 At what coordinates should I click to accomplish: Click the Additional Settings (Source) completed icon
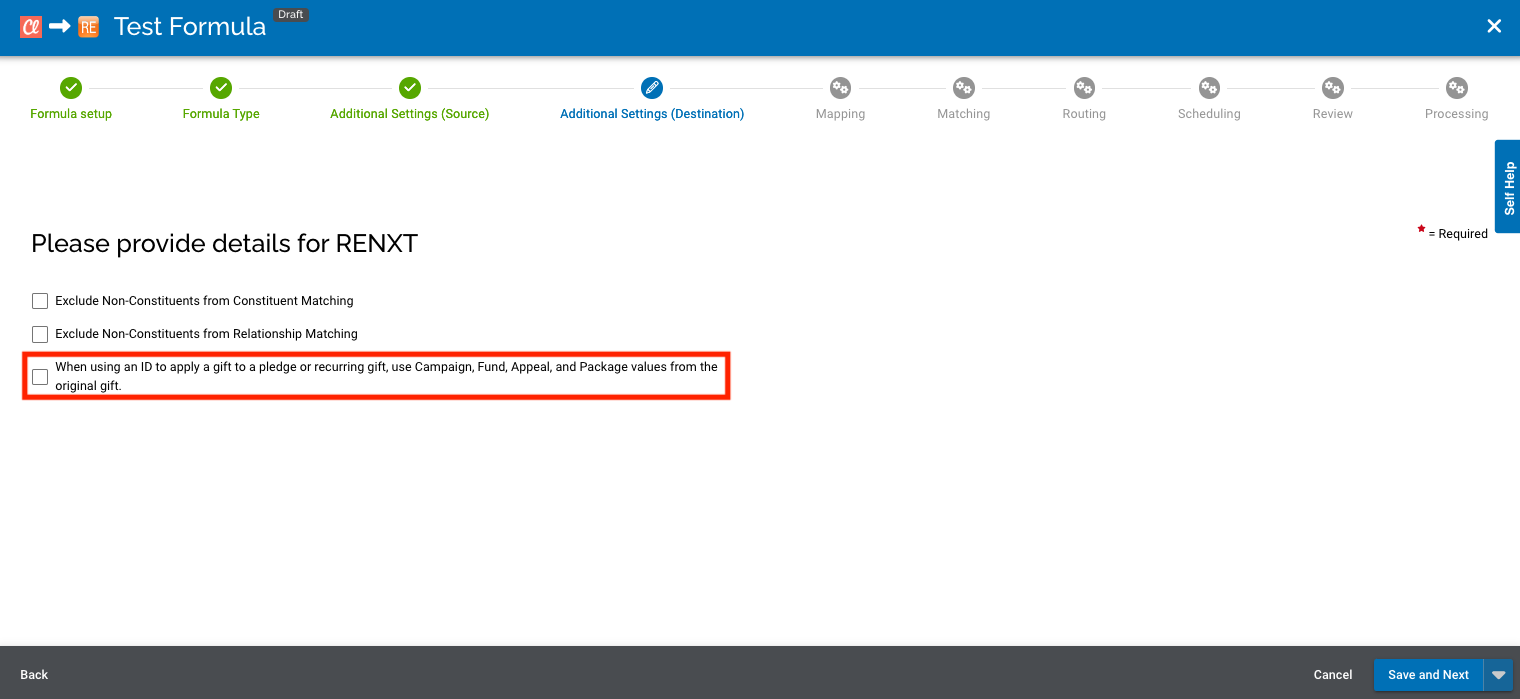tap(409, 88)
